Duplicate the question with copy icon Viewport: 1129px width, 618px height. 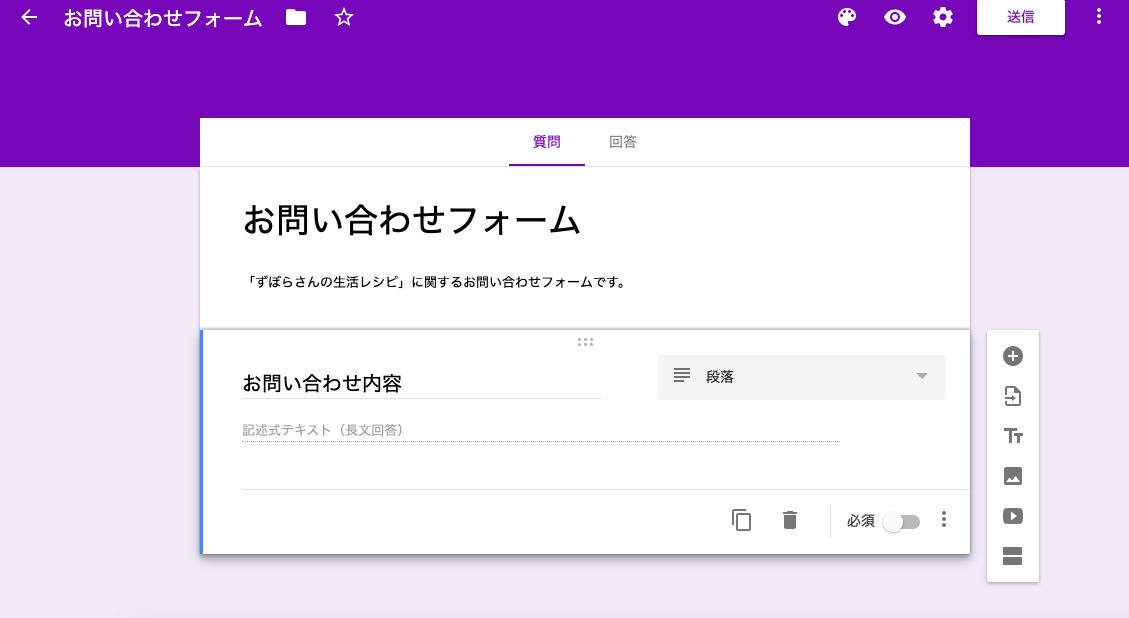741,520
